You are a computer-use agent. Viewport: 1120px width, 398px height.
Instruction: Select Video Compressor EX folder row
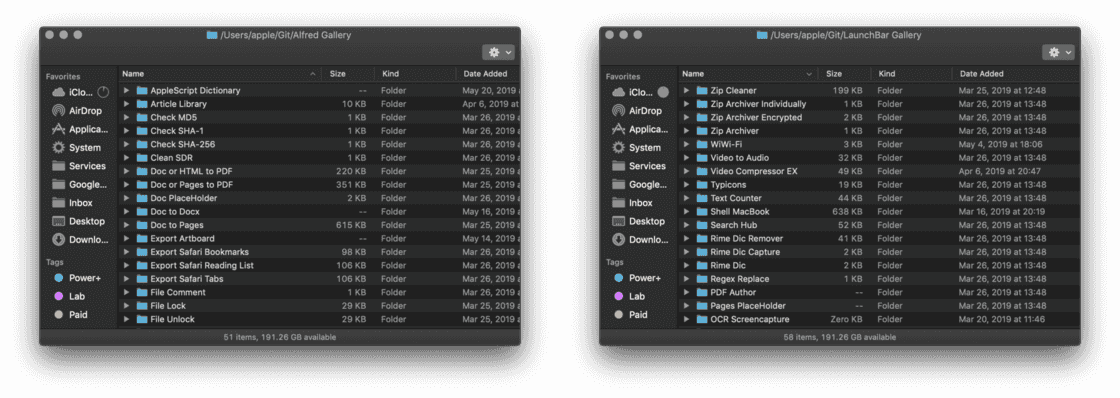coord(879,171)
